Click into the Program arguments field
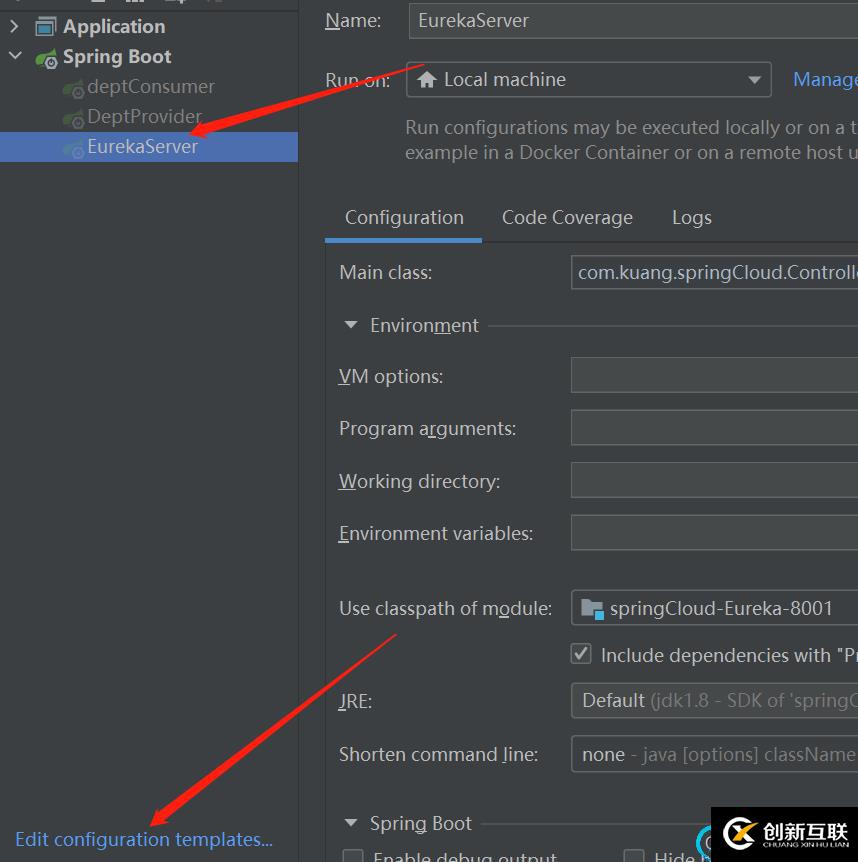Screen dimensions: 858x862 (715, 427)
